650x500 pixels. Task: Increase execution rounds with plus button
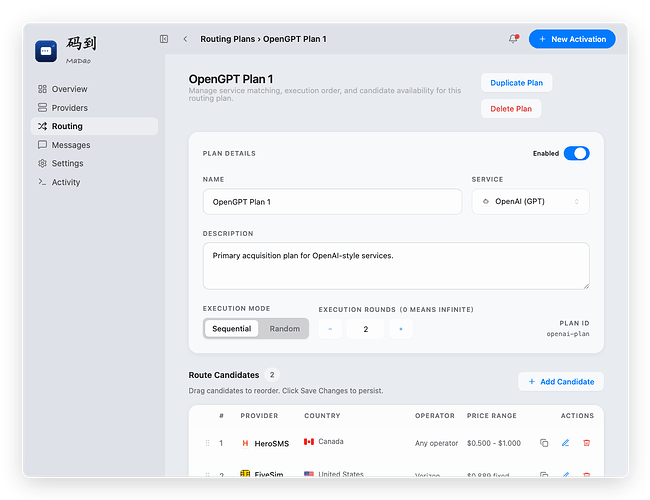[x=400, y=329]
